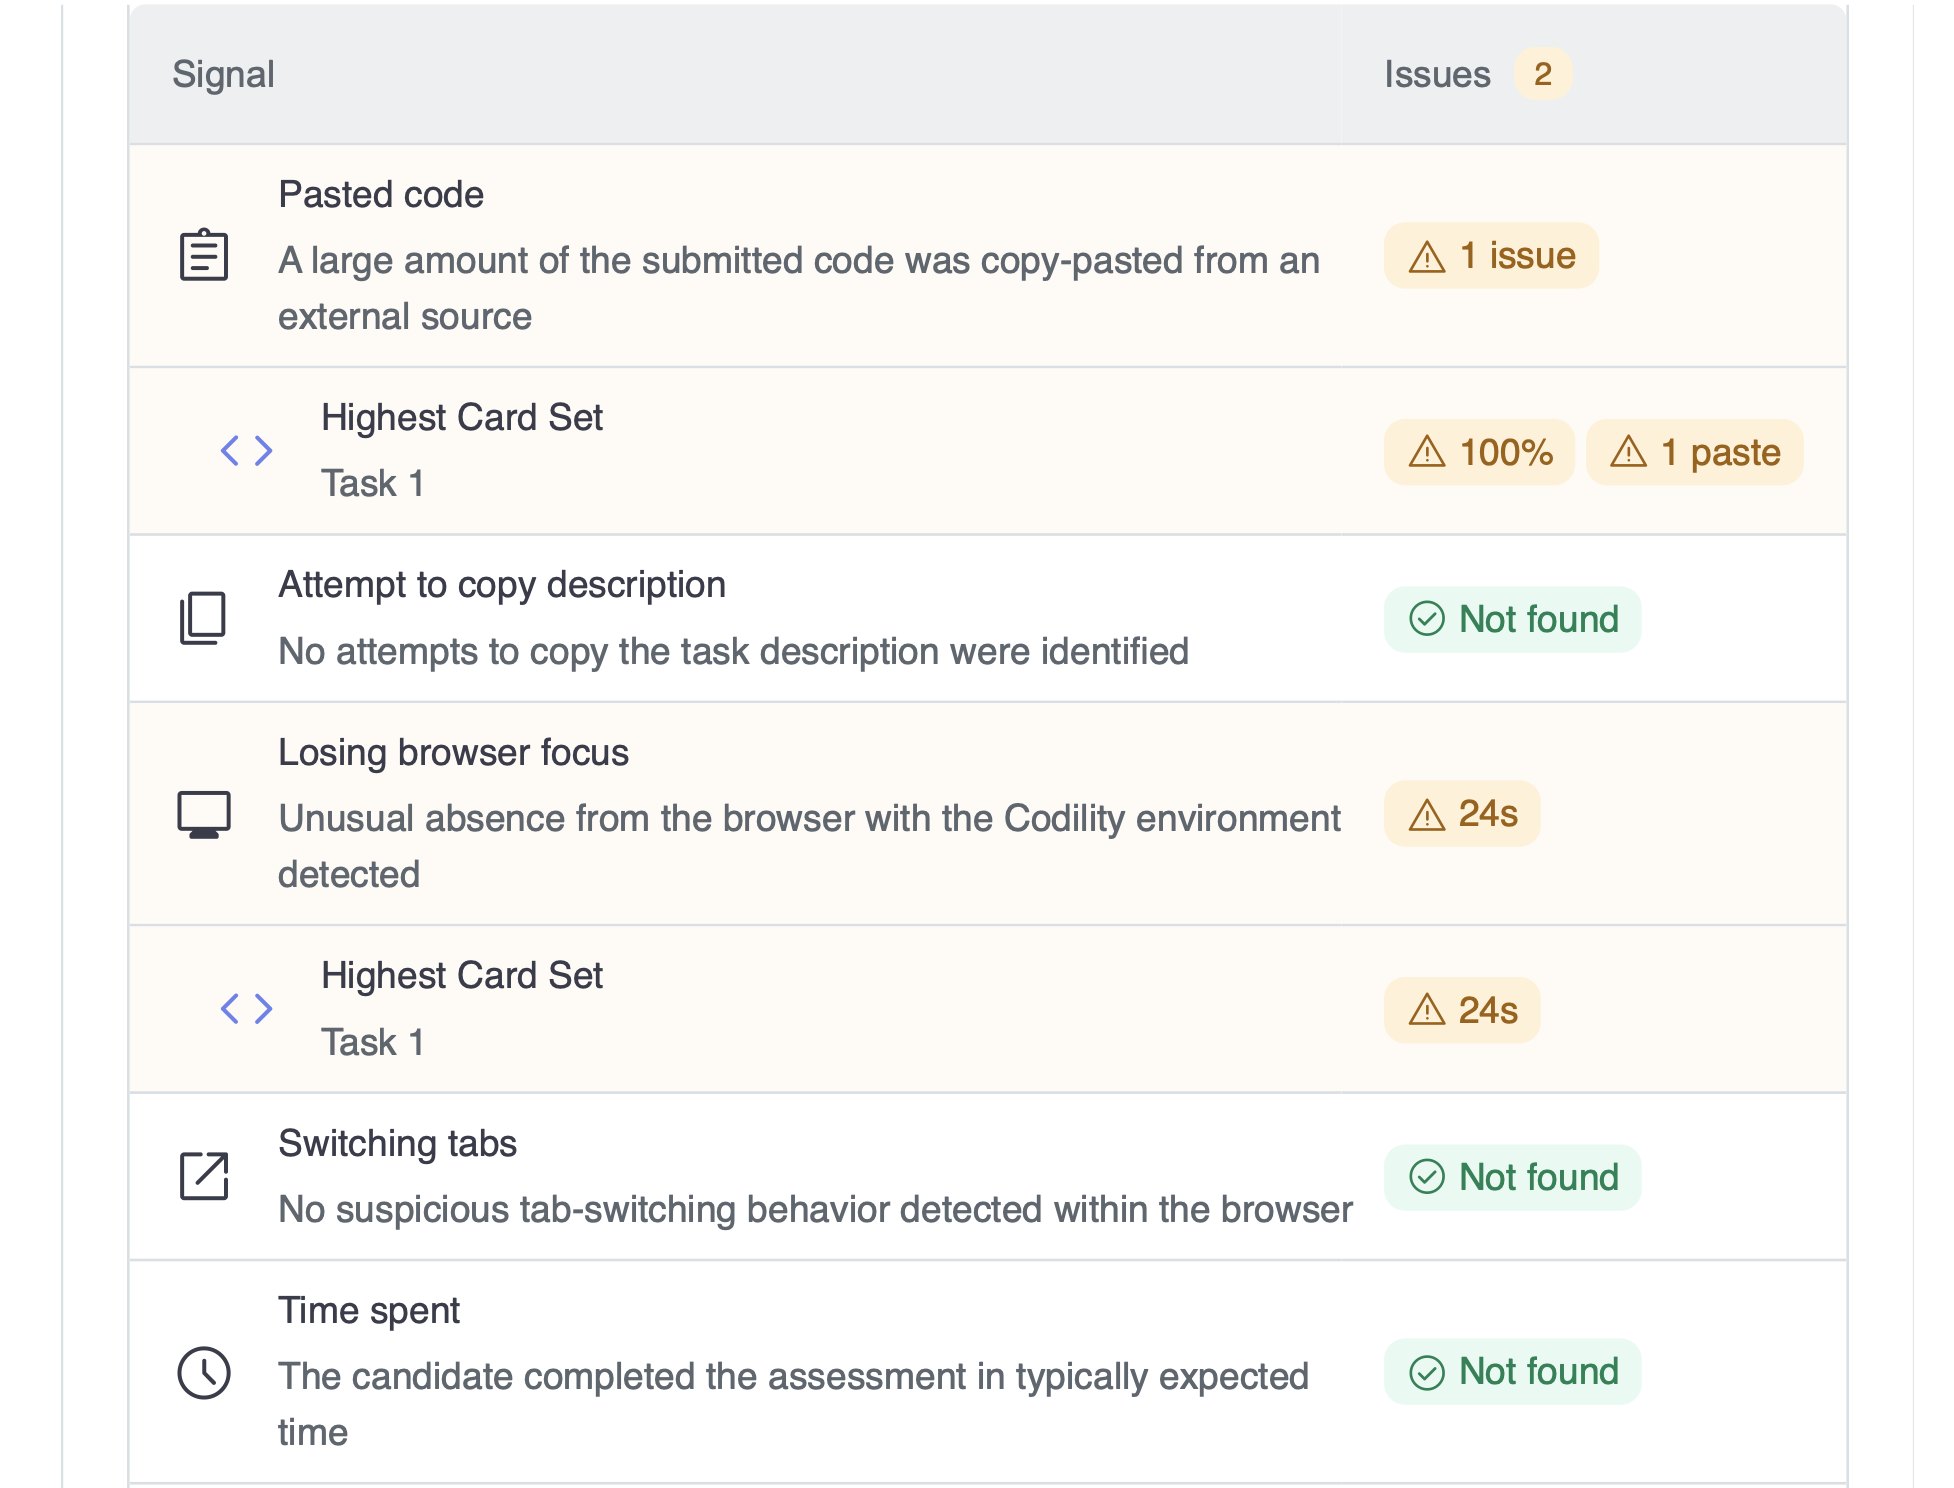Click the 24s badge in Losing browser focus row

click(1462, 813)
